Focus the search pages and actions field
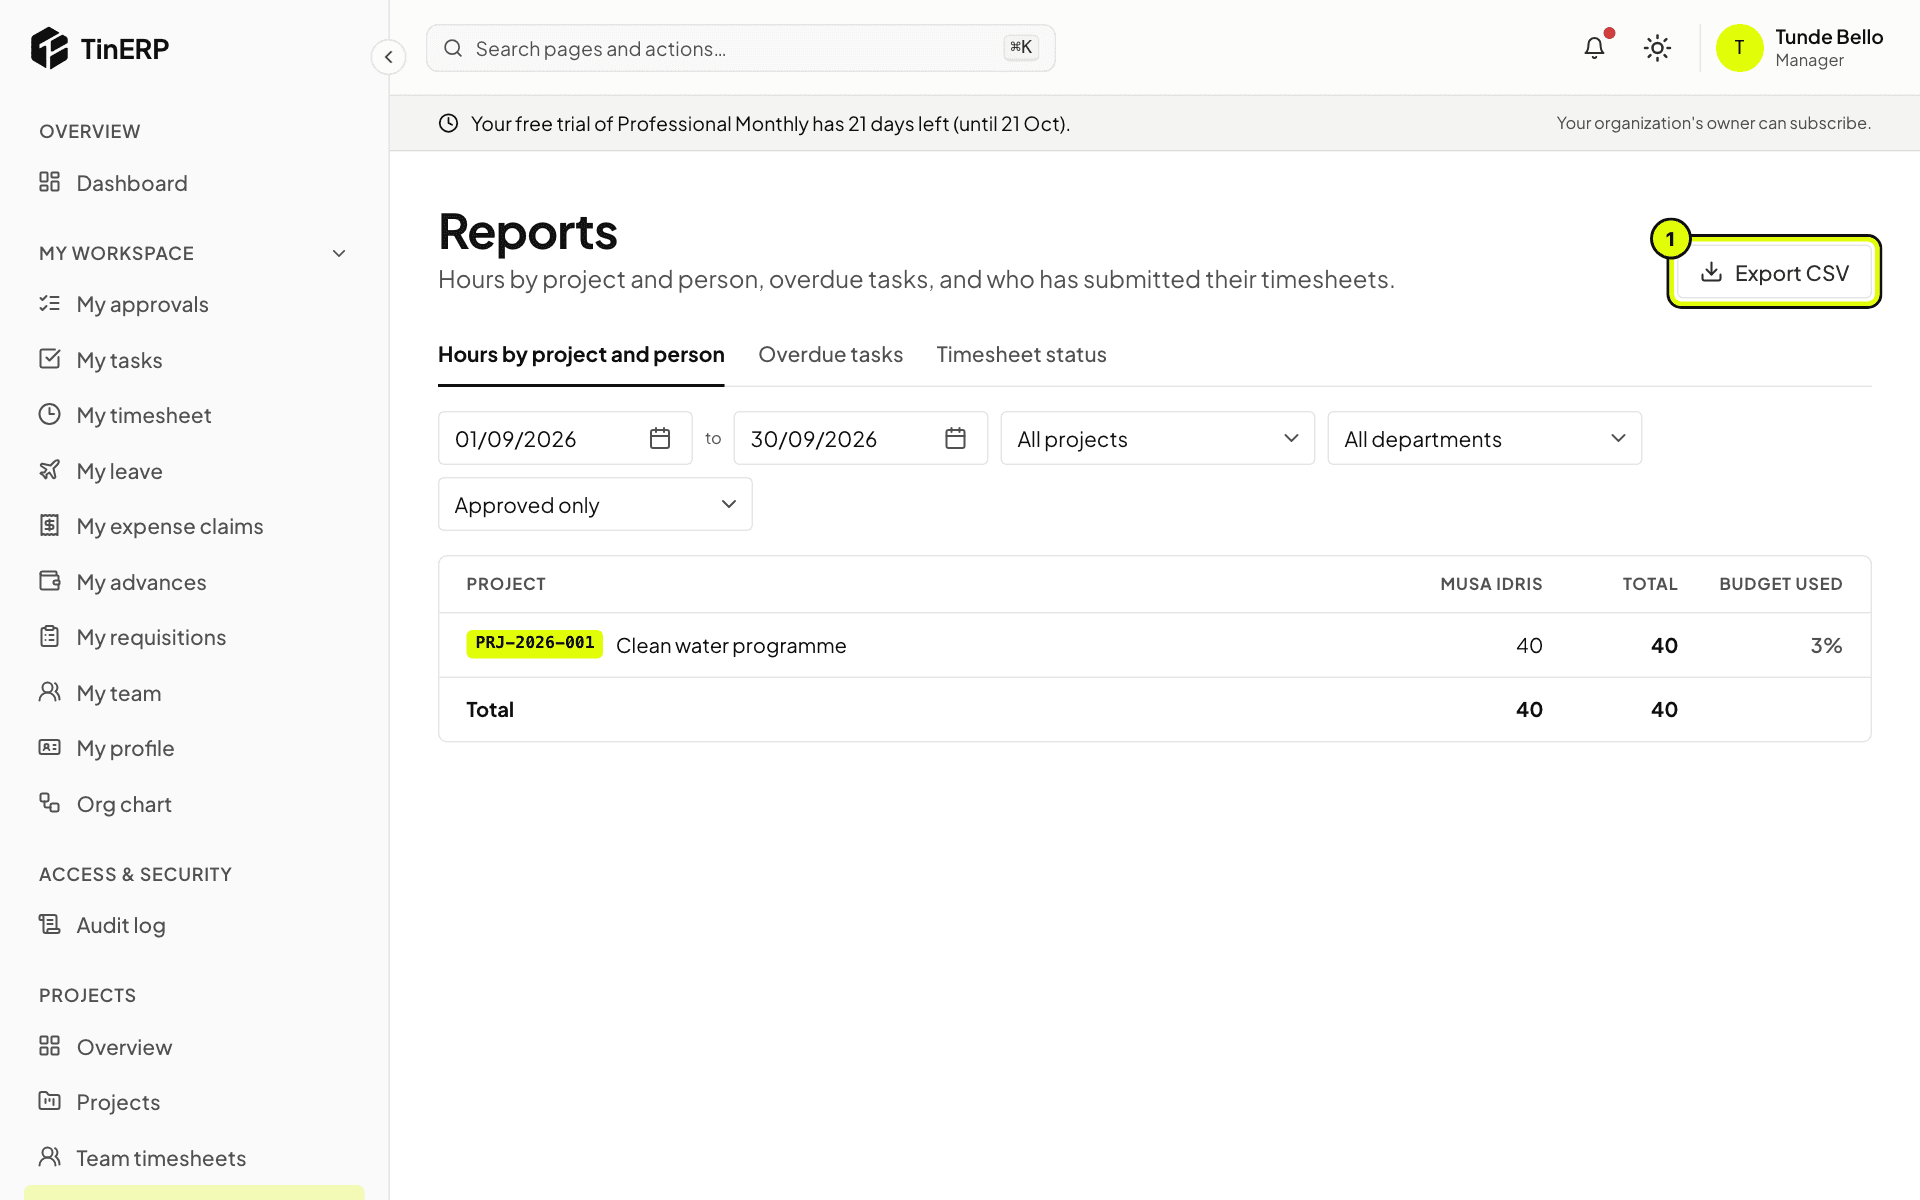The width and height of the screenshot is (1920, 1200). click(x=740, y=48)
